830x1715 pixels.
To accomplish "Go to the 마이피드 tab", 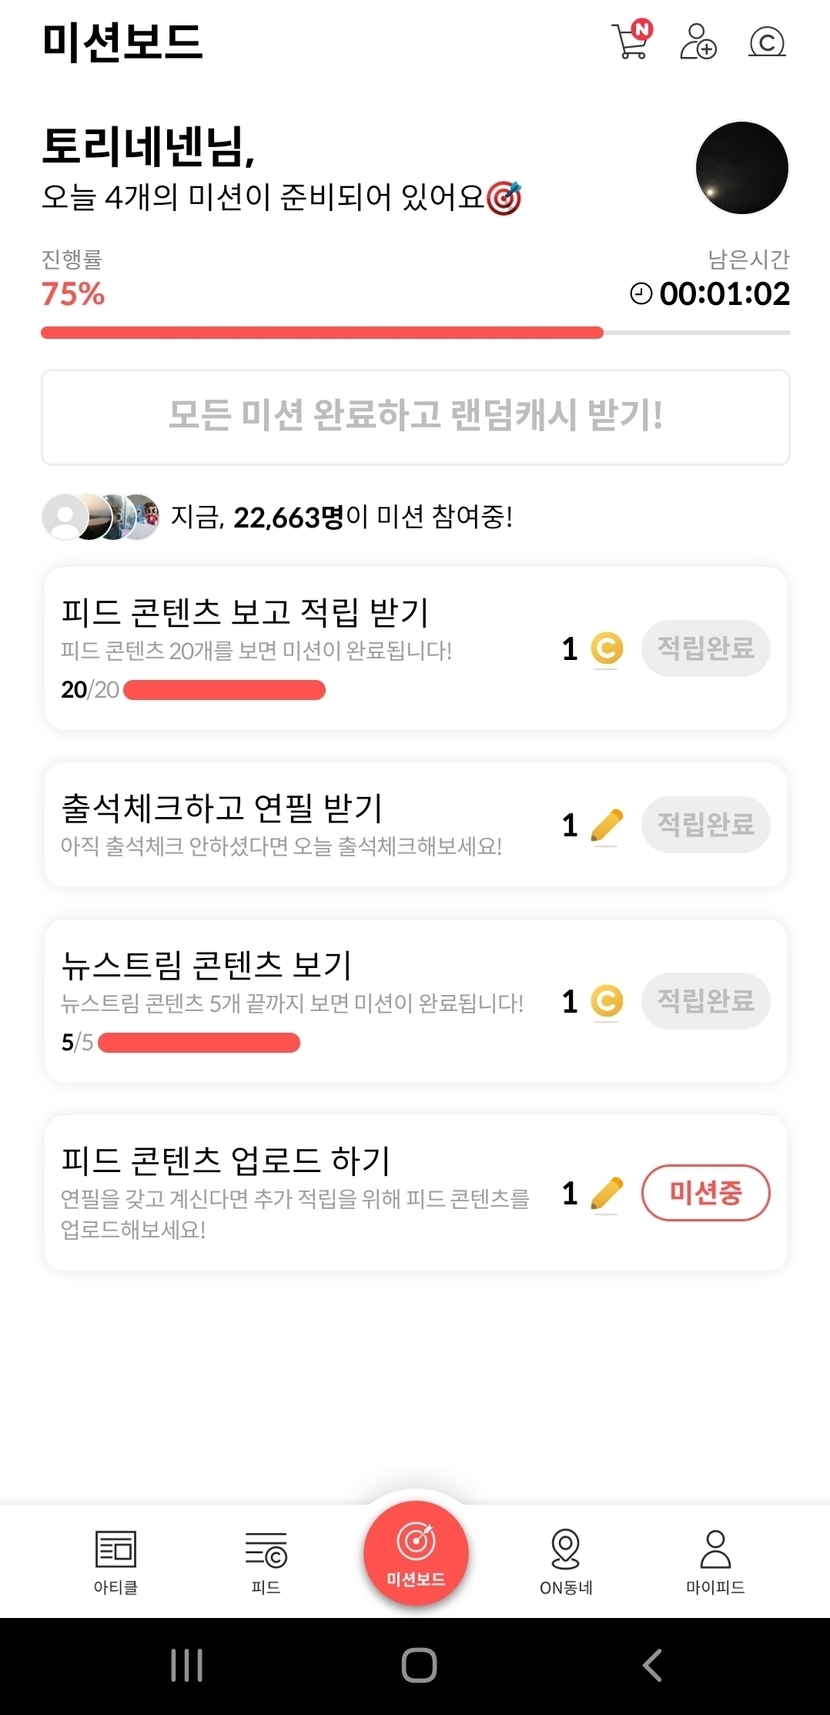I will [715, 1560].
